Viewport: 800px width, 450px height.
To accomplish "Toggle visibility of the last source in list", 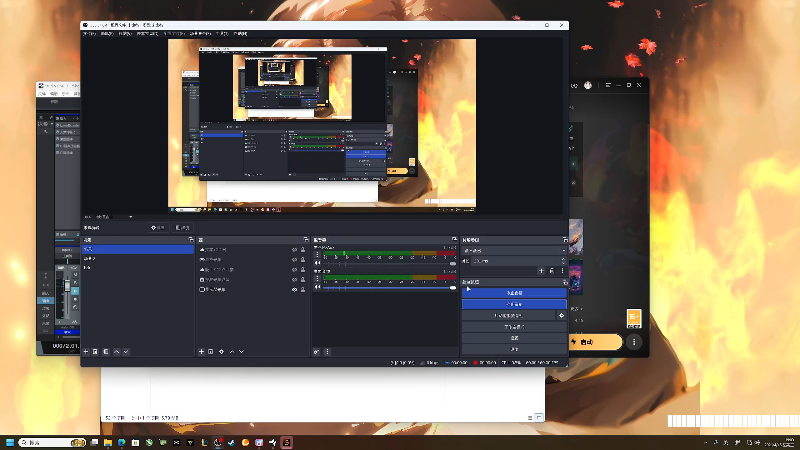I will 294,289.
